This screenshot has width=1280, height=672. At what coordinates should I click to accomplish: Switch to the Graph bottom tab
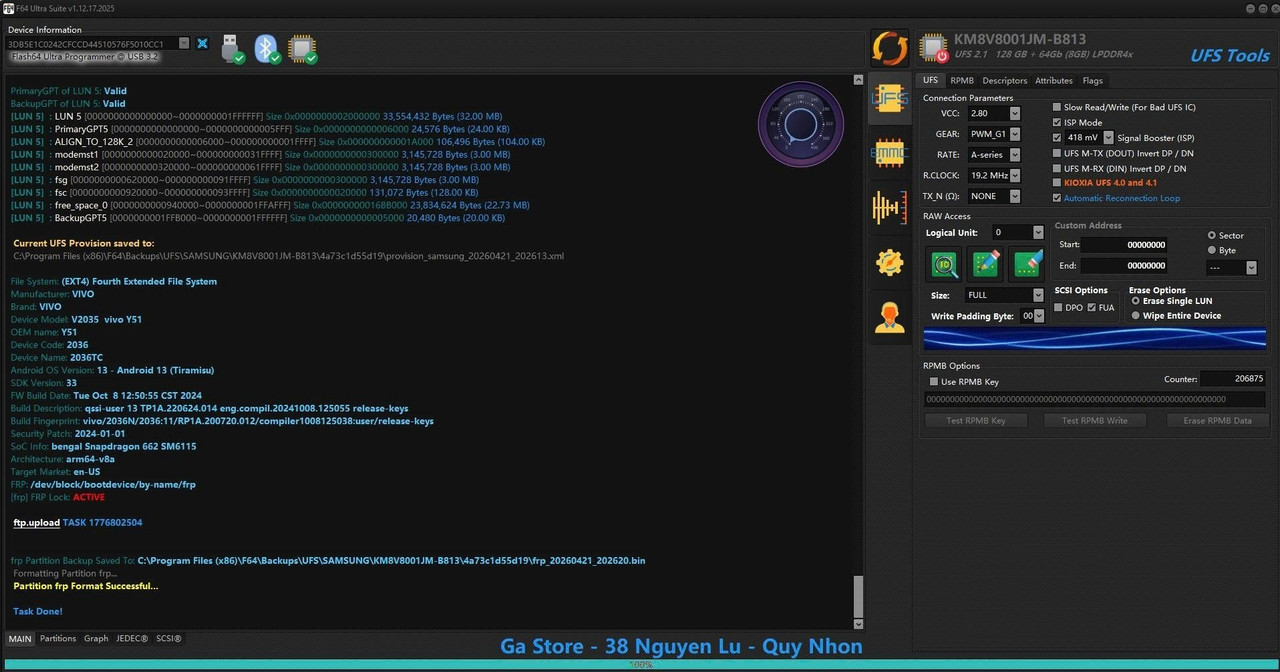click(x=96, y=638)
